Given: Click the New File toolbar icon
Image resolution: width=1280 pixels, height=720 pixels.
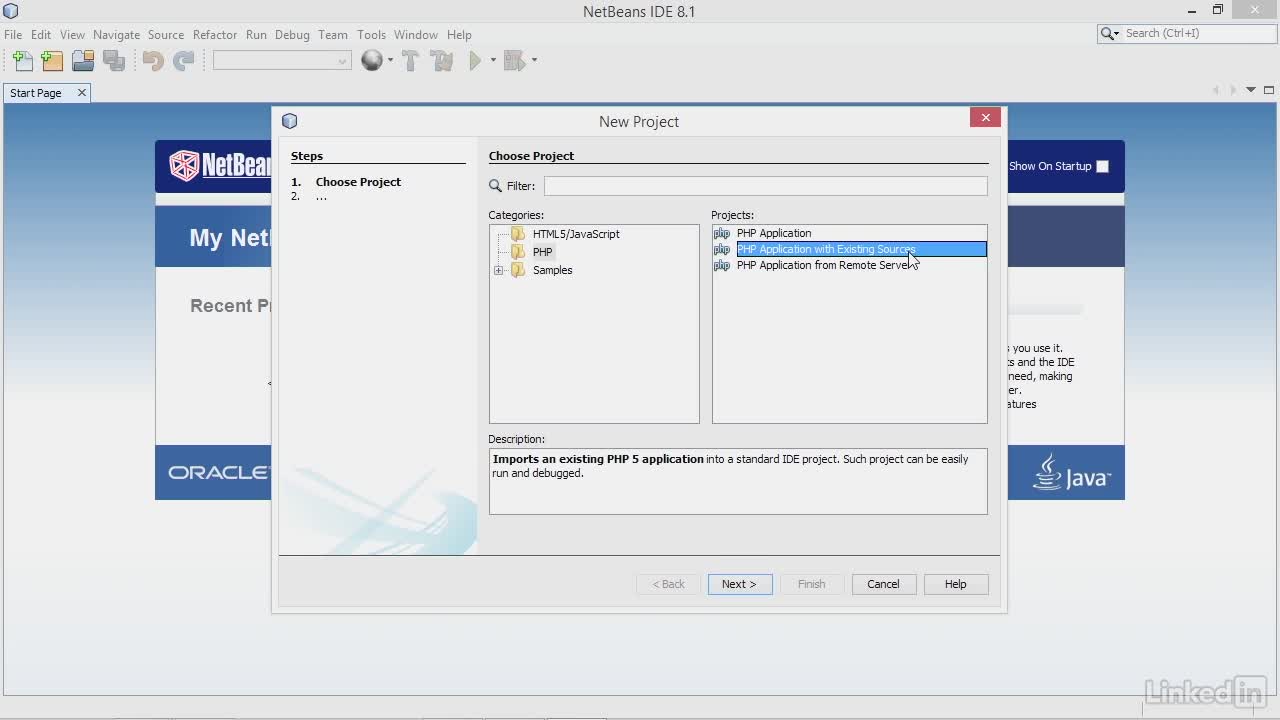Looking at the screenshot, I should click(x=22, y=61).
